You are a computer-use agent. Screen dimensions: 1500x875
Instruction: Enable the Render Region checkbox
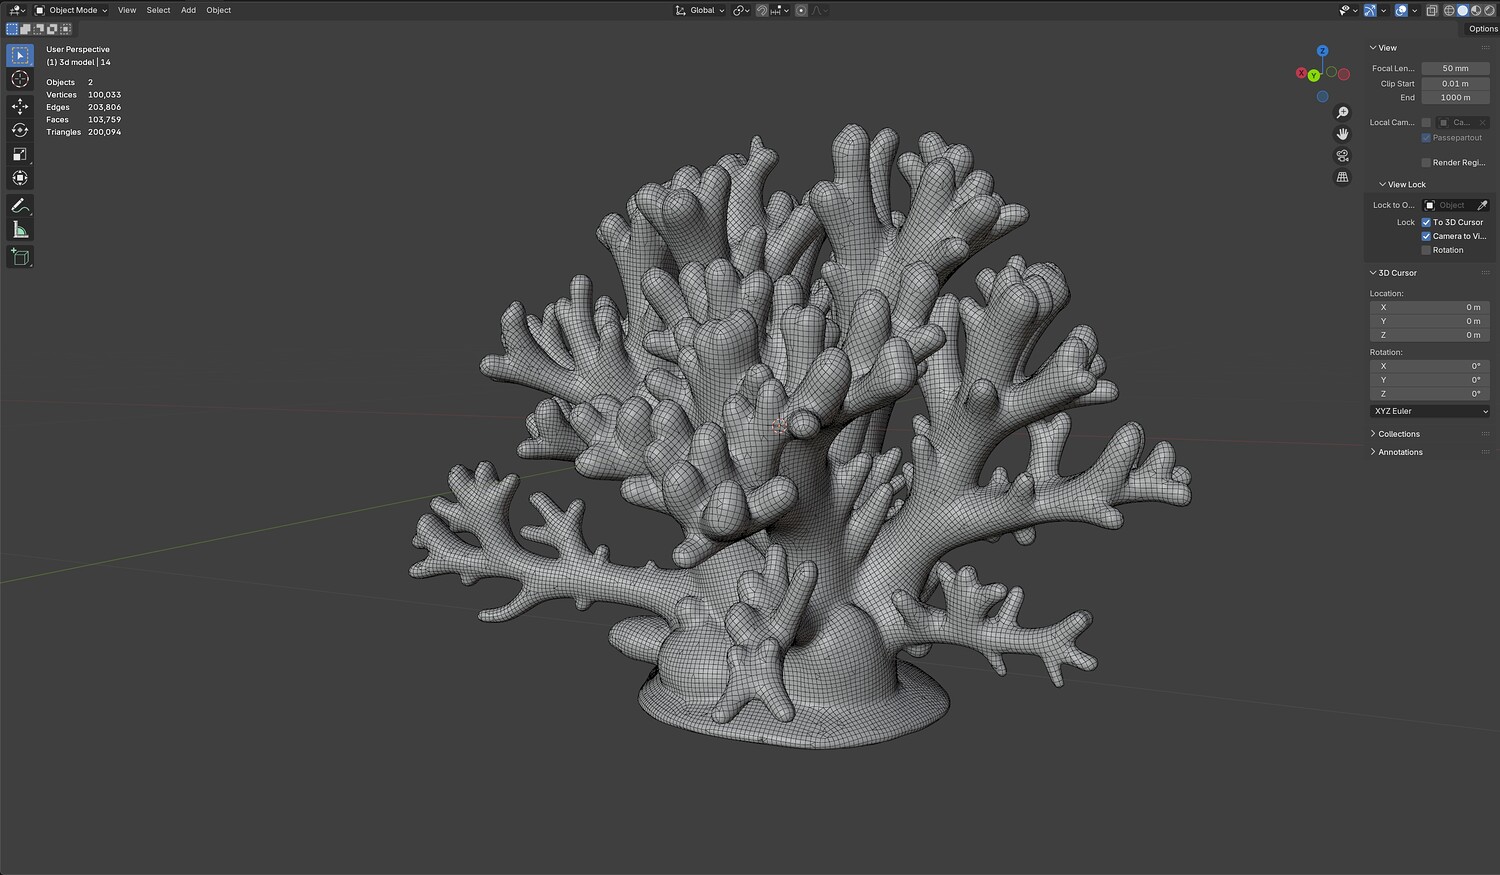(1426, 163)
